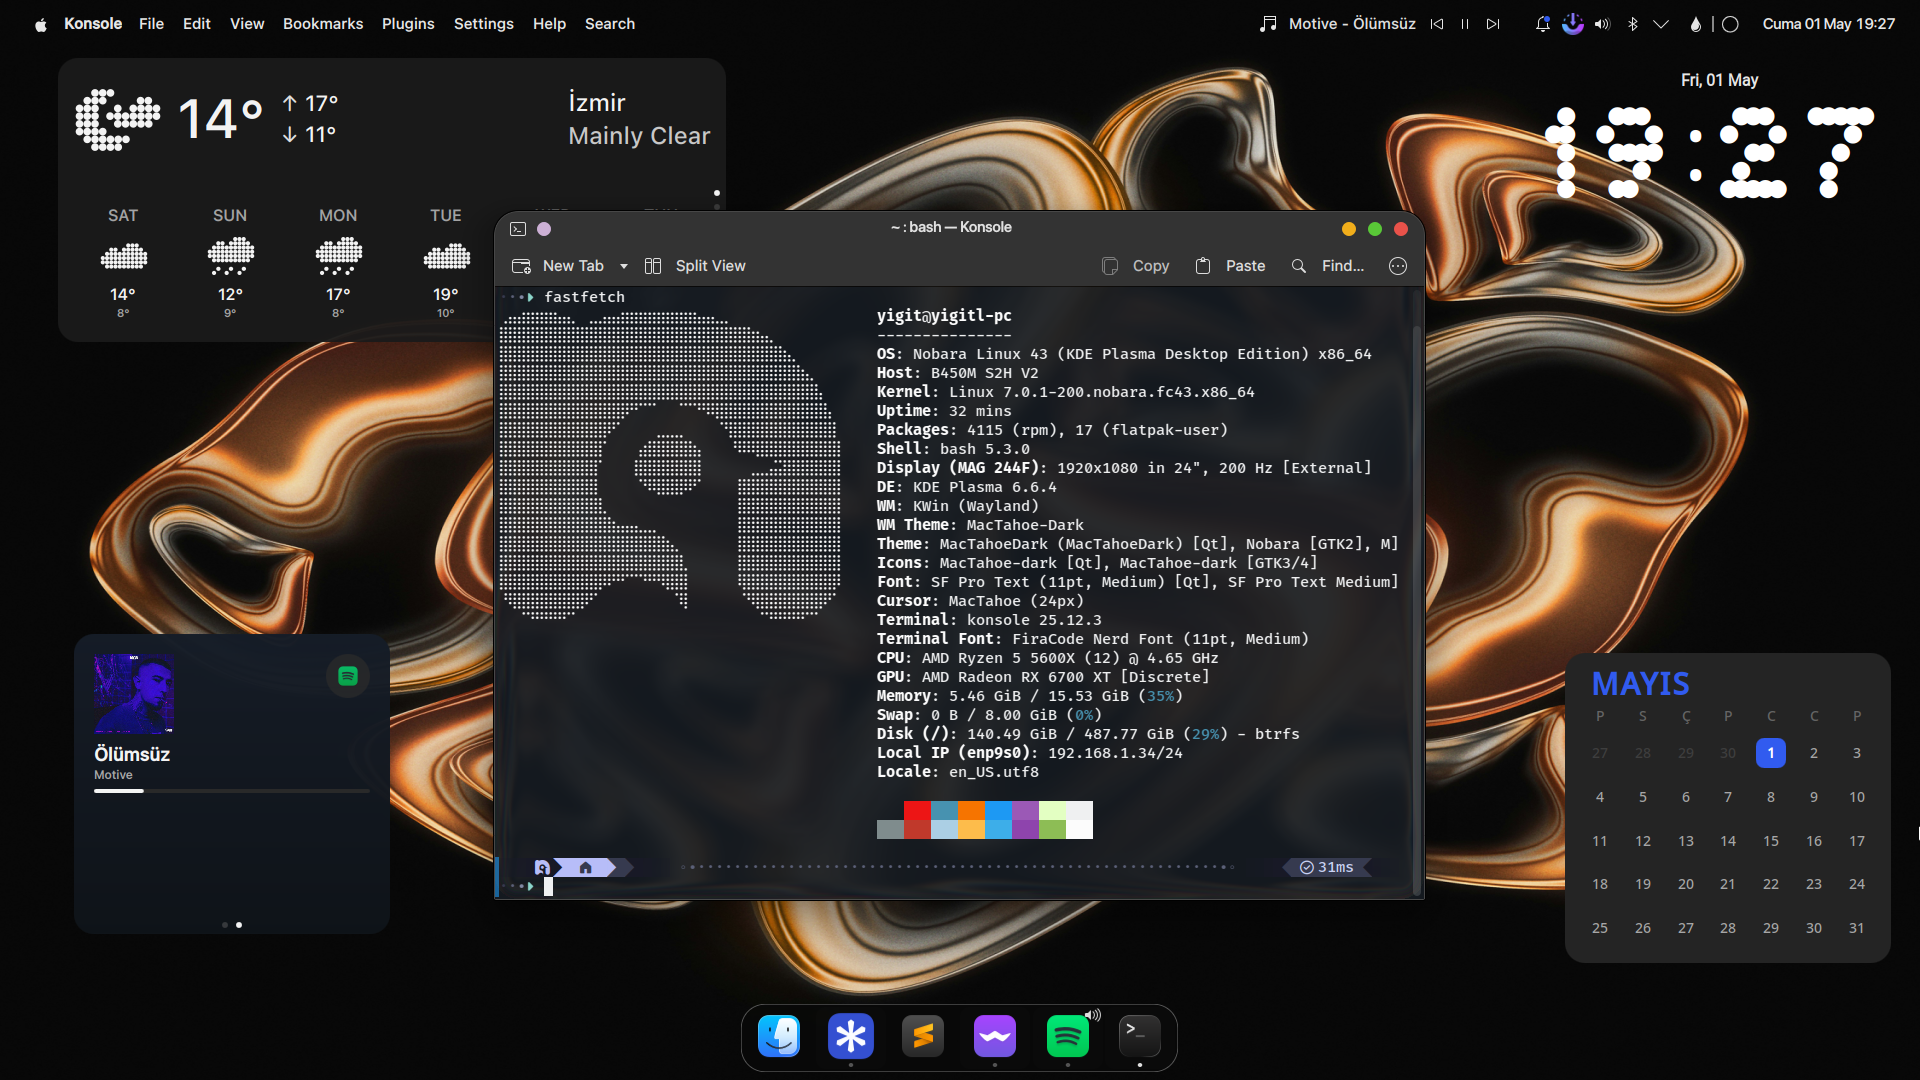
Task: Skip to next track in menu bar
Action: (1493, 24)
